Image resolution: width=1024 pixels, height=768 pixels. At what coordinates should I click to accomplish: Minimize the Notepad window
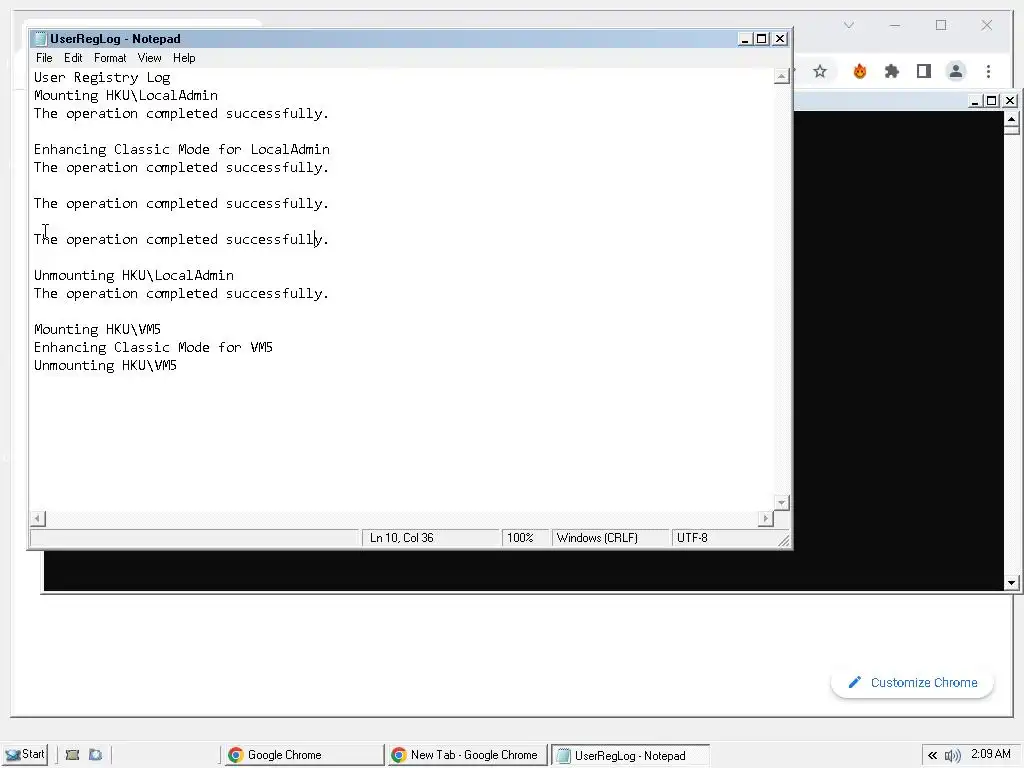[x=744, y=39]
